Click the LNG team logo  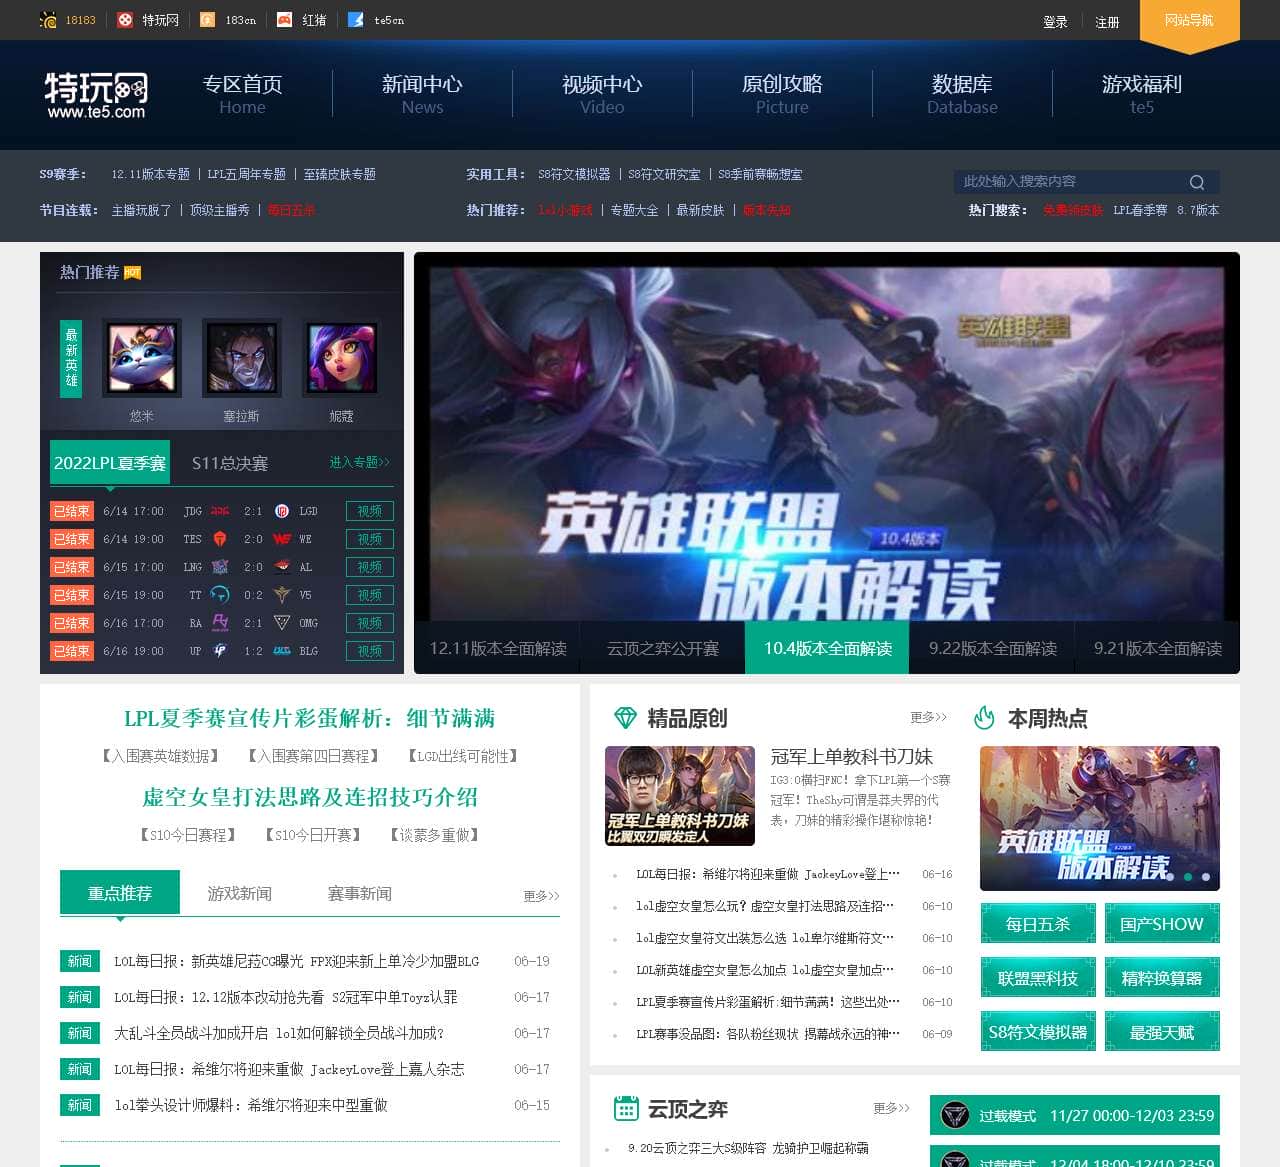pos(220,567)
